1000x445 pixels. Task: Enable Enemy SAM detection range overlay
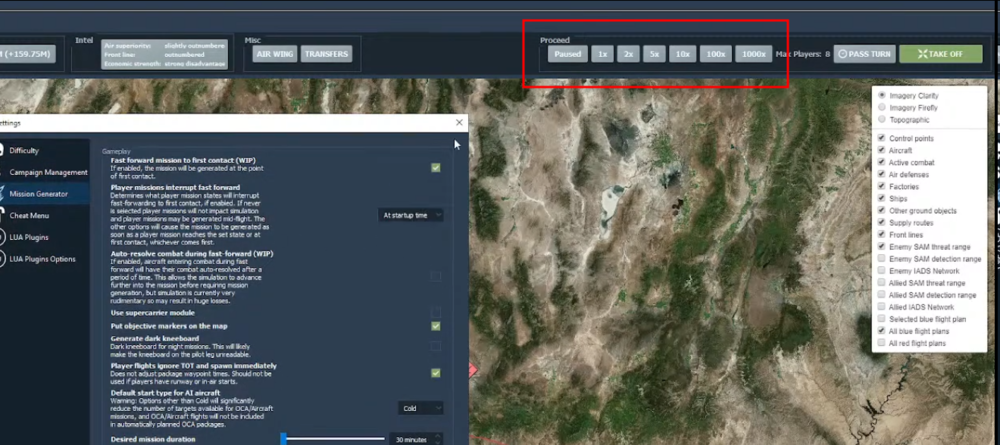click(881, 258)
